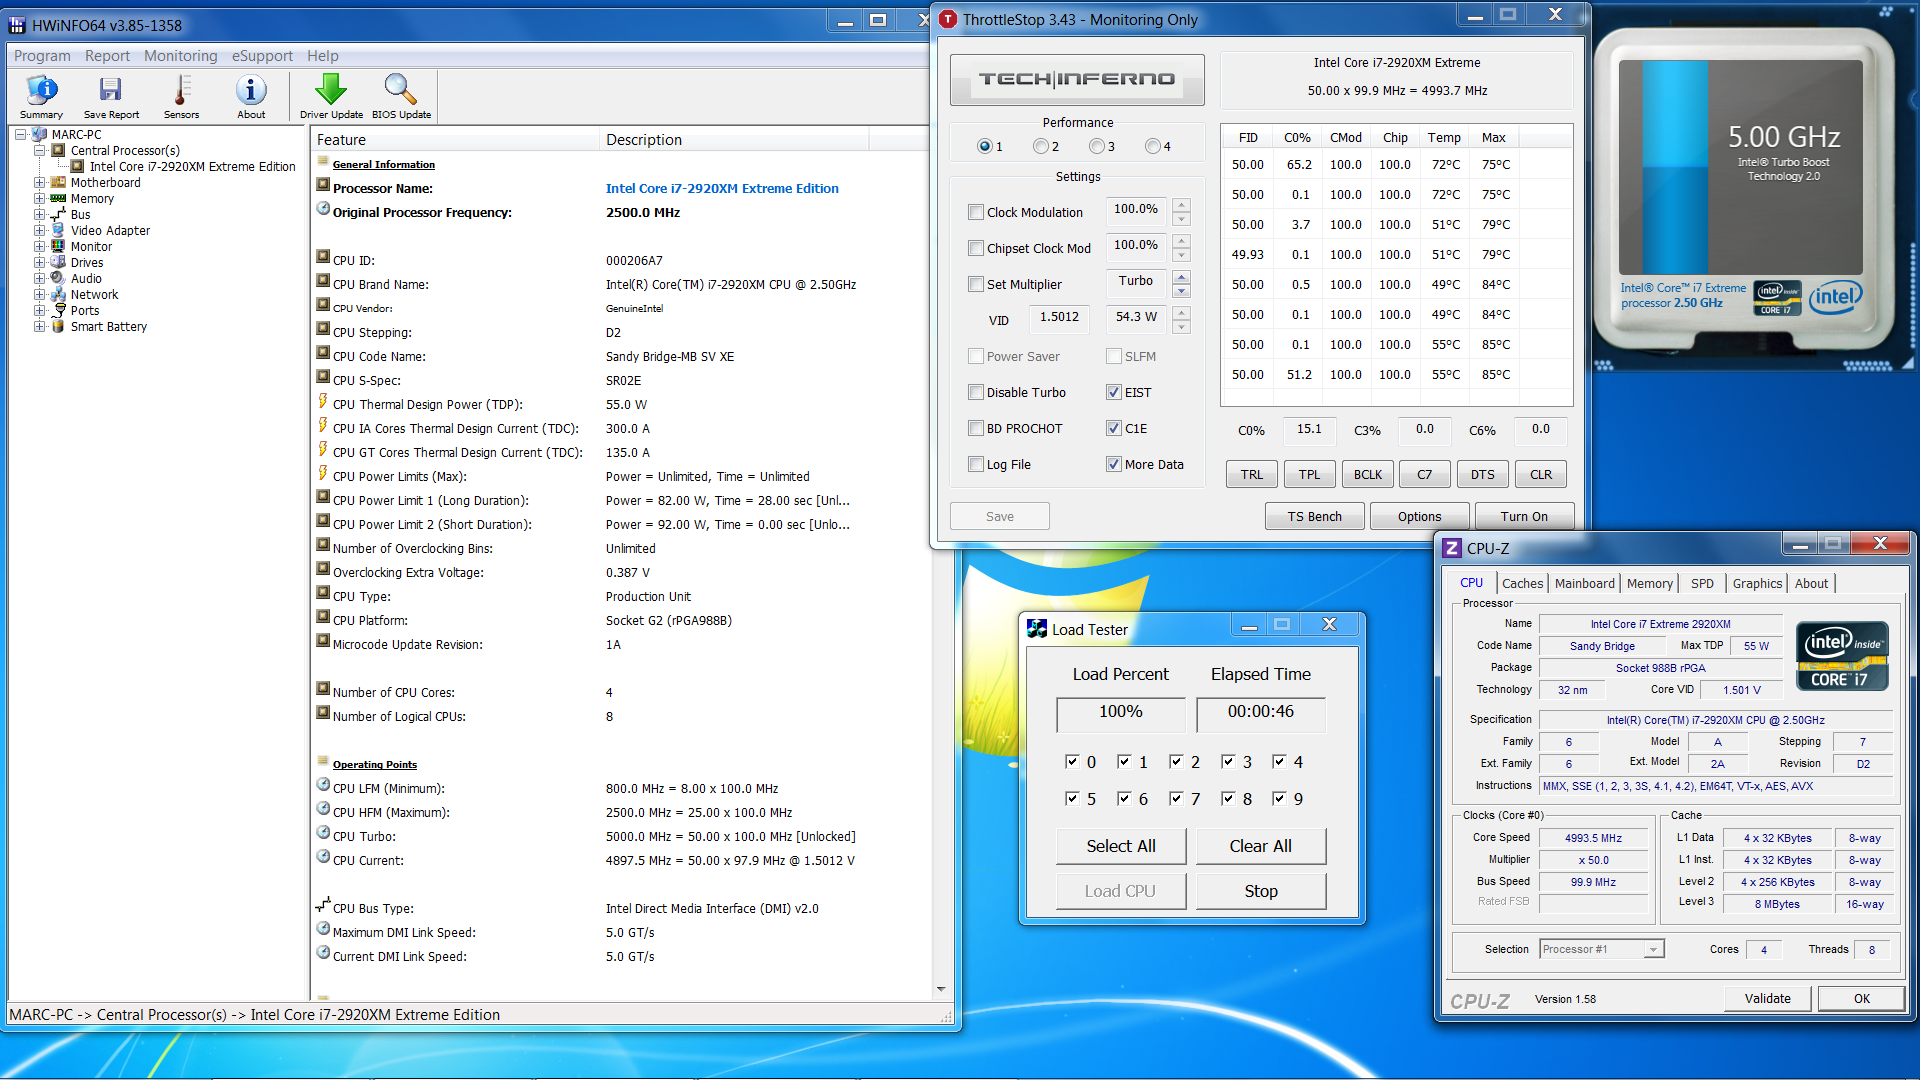Click the Driver Update green arrow icon

pyautogui.click(x=331, y=96)
